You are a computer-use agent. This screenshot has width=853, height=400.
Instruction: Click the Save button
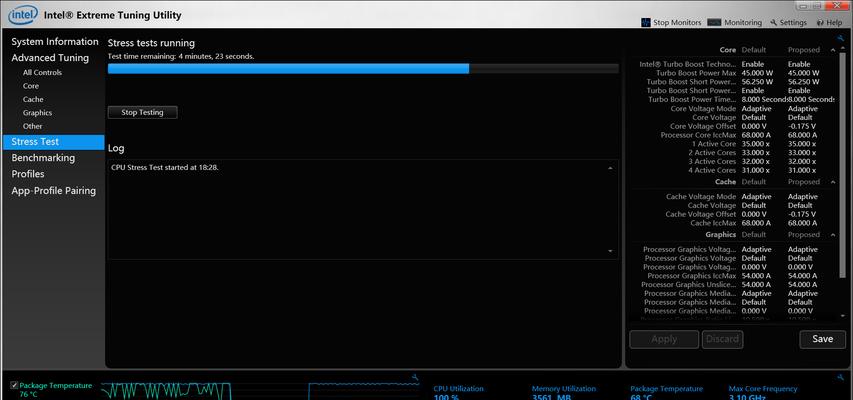coord(823,339)
